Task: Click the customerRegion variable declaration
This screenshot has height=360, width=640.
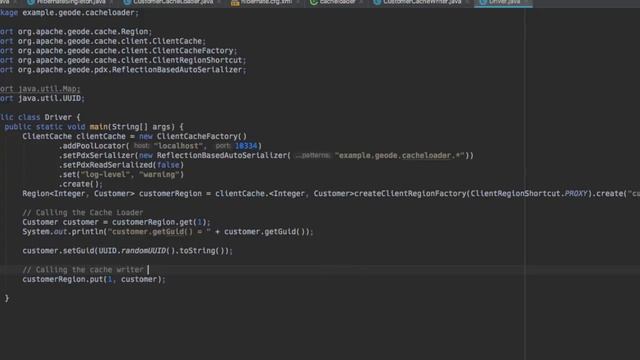Action: pos(170,193)
